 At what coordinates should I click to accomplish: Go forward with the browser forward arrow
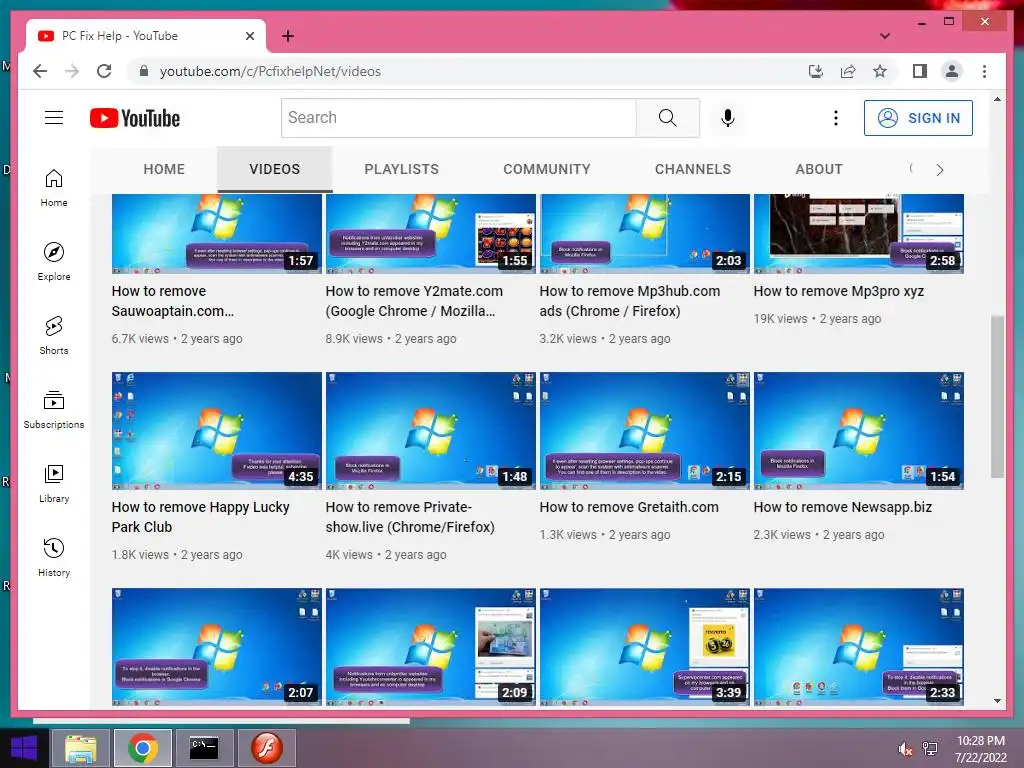coord(72,71)
